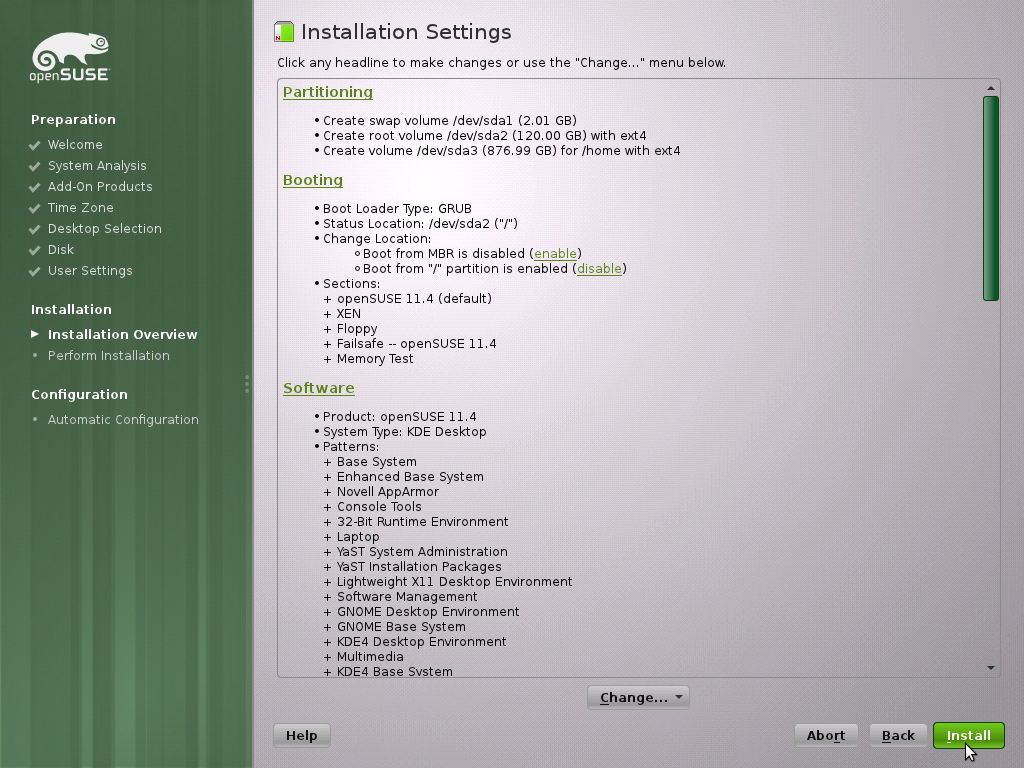Screen dimensions: 1024x768
Task: Disable boot from "/" partition link
Action: (x=600, y=268)
